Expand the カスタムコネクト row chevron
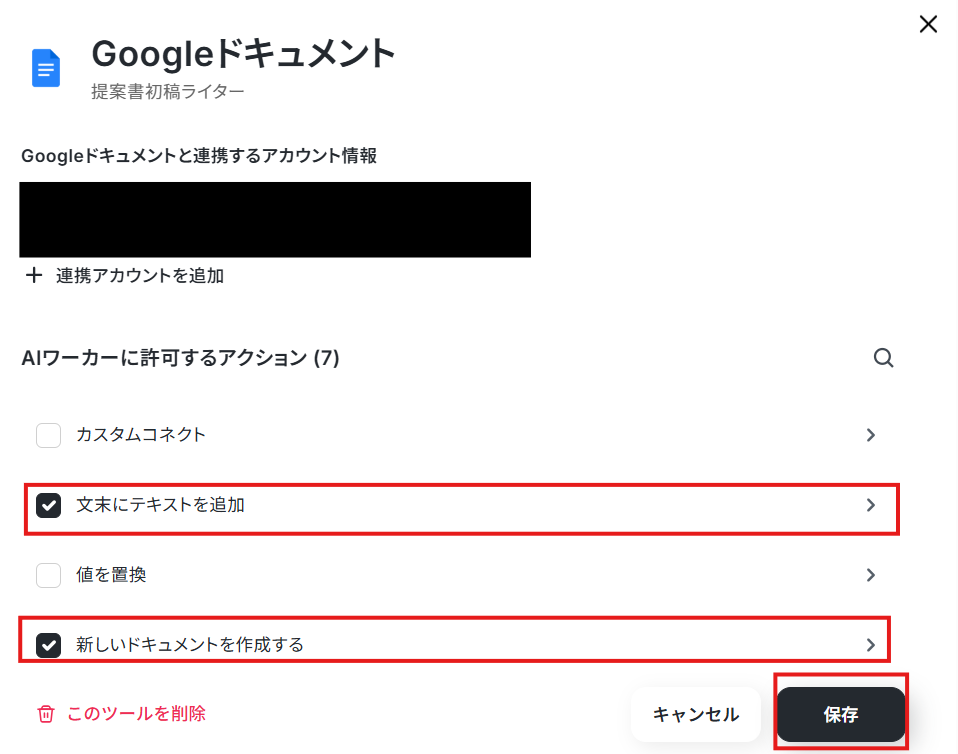Screen dimensions: 958x754 click(x=871, y=435)
